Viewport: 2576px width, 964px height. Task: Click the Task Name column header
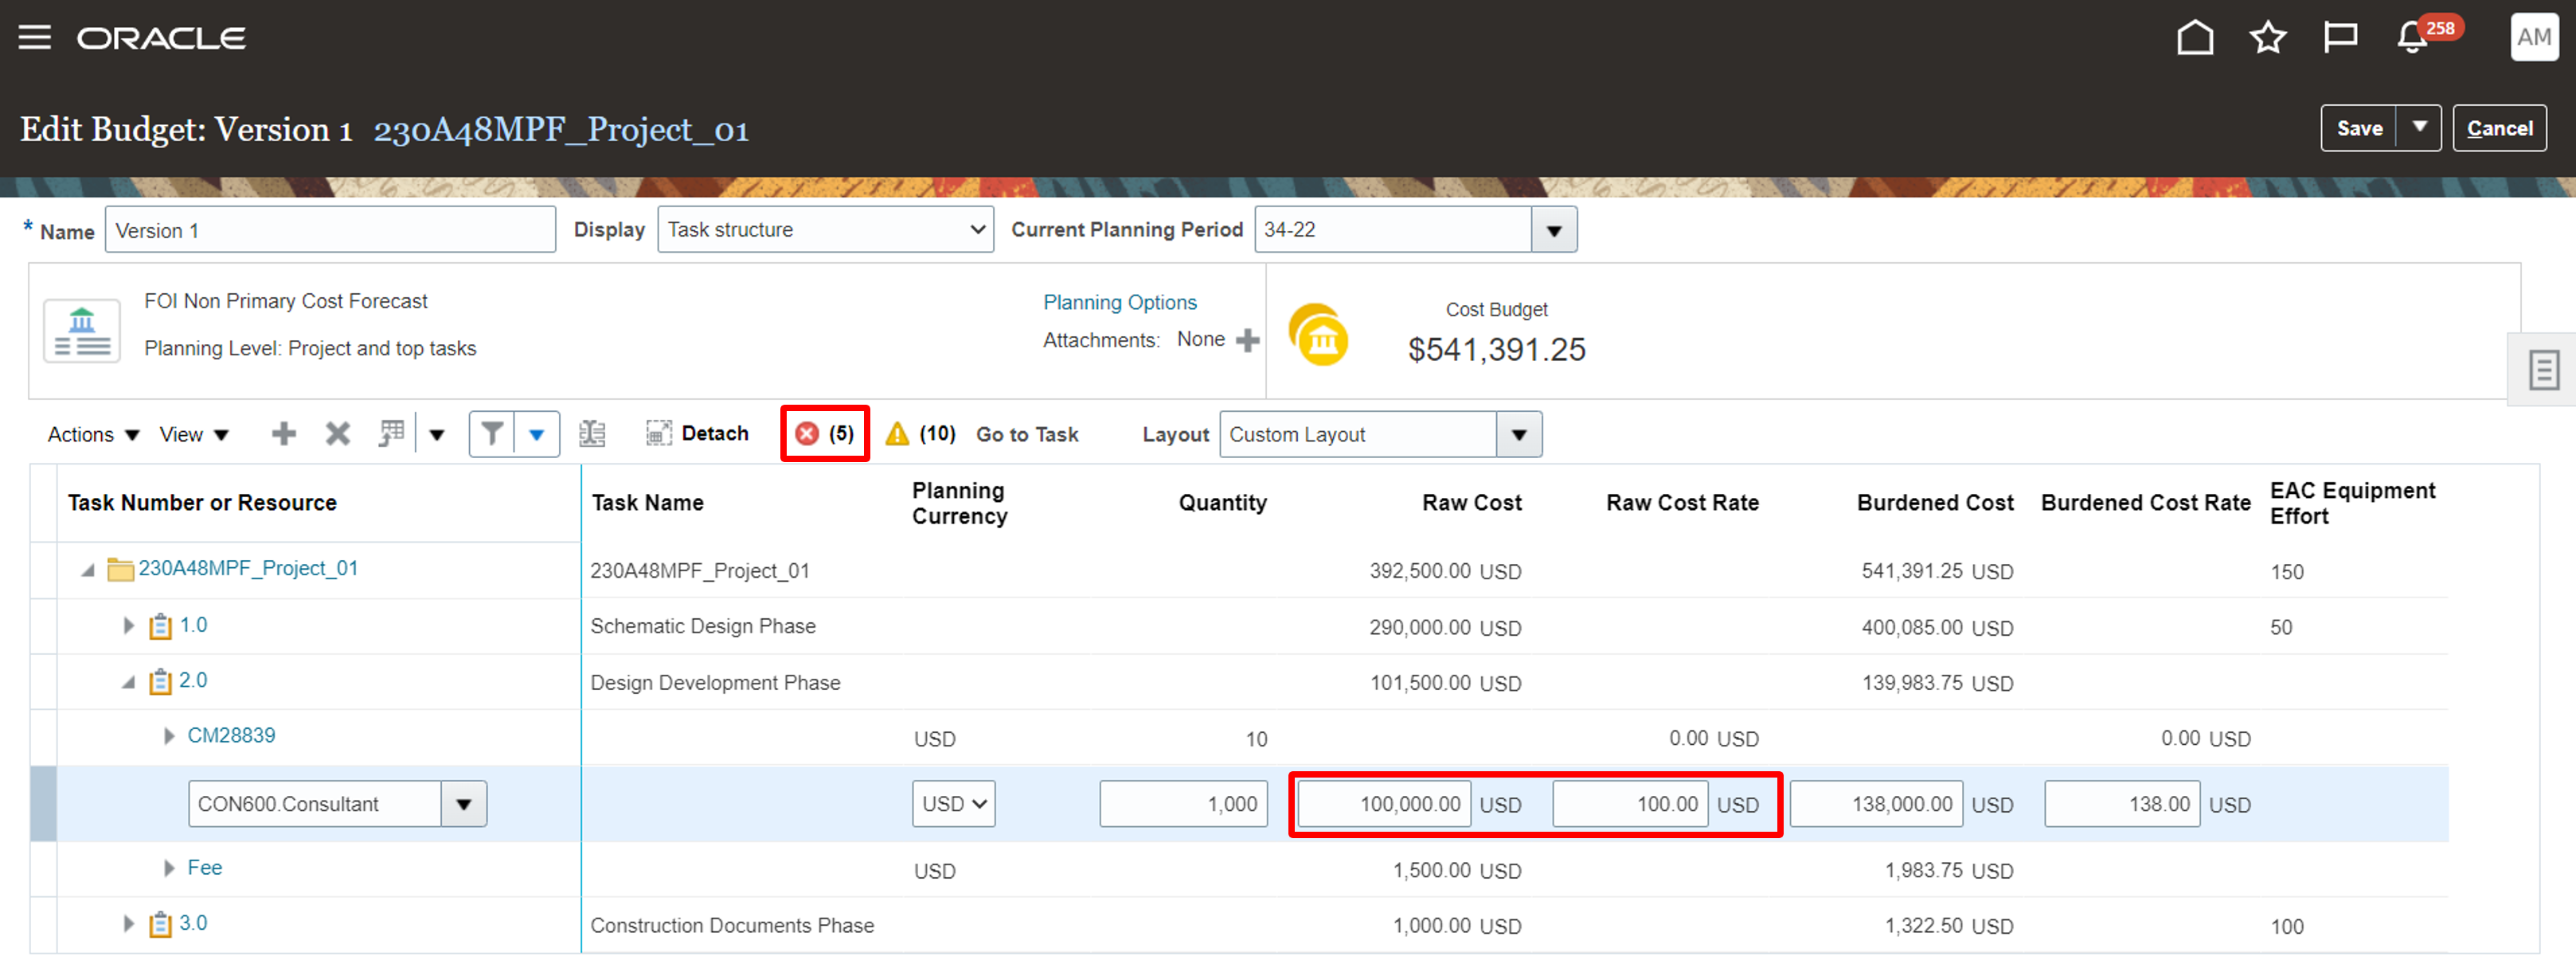click(x=647, y=503)
